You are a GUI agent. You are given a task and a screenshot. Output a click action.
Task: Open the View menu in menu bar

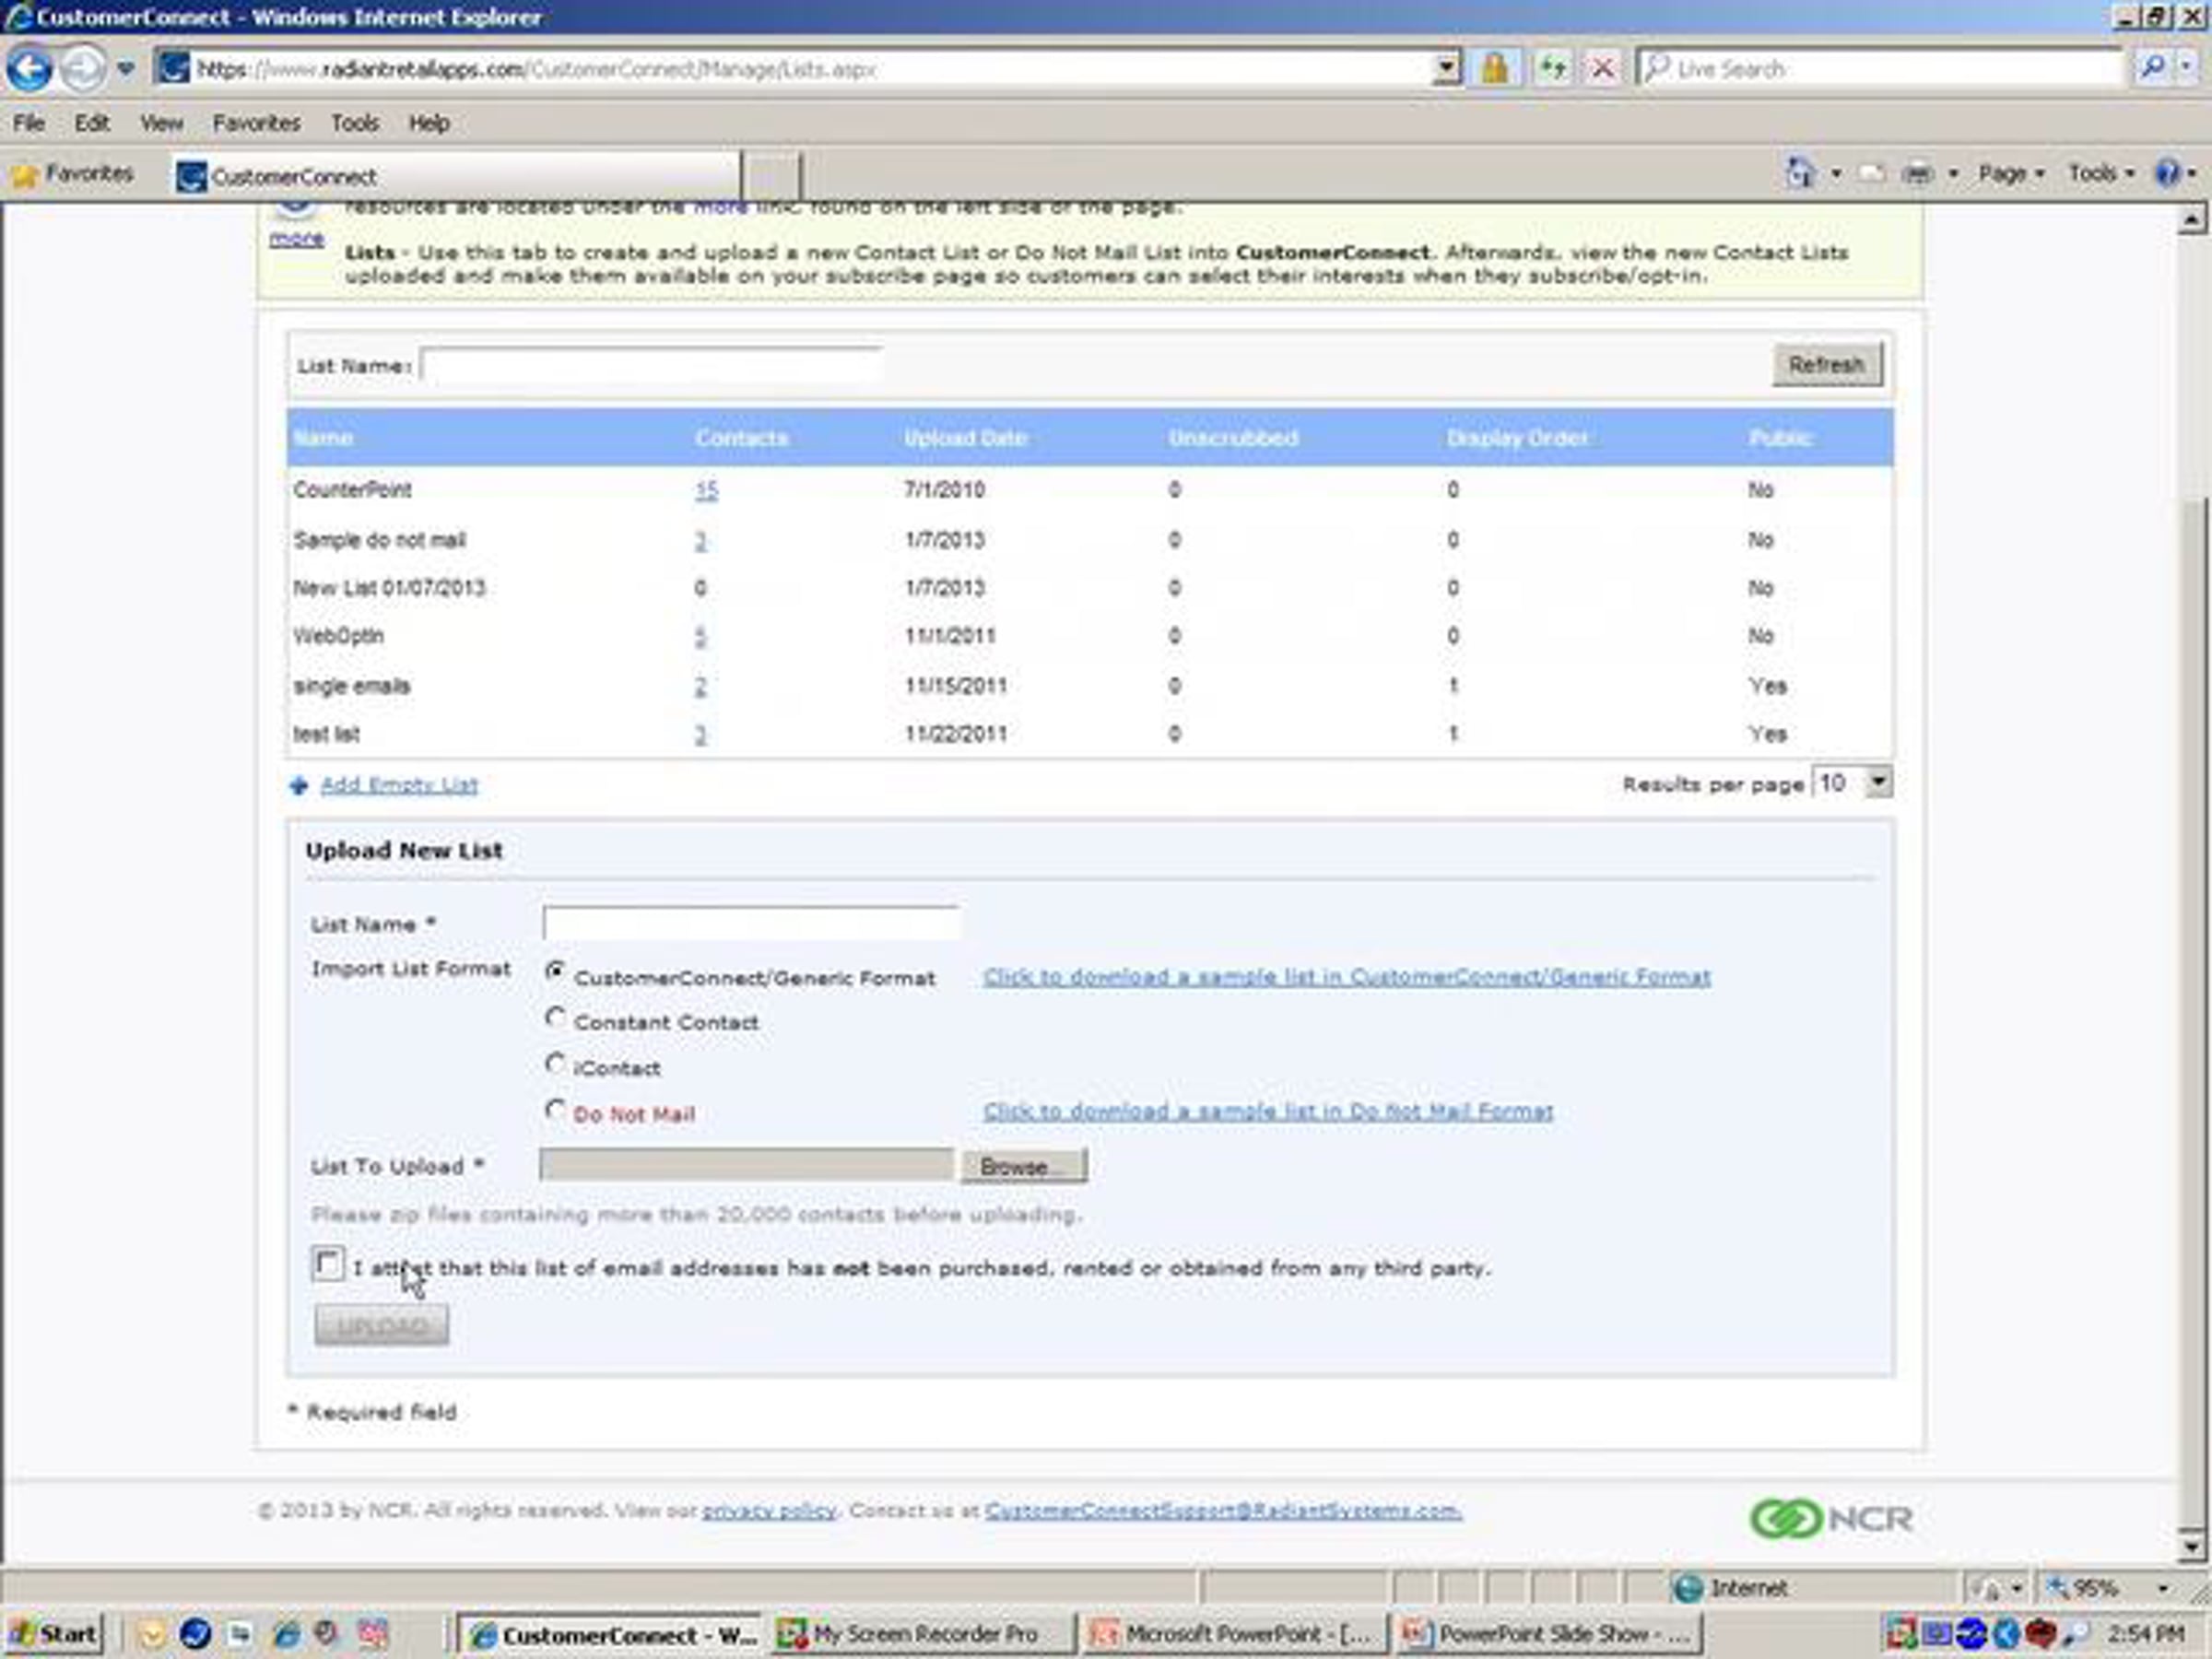pyautogui.click(x=161, y=123)
